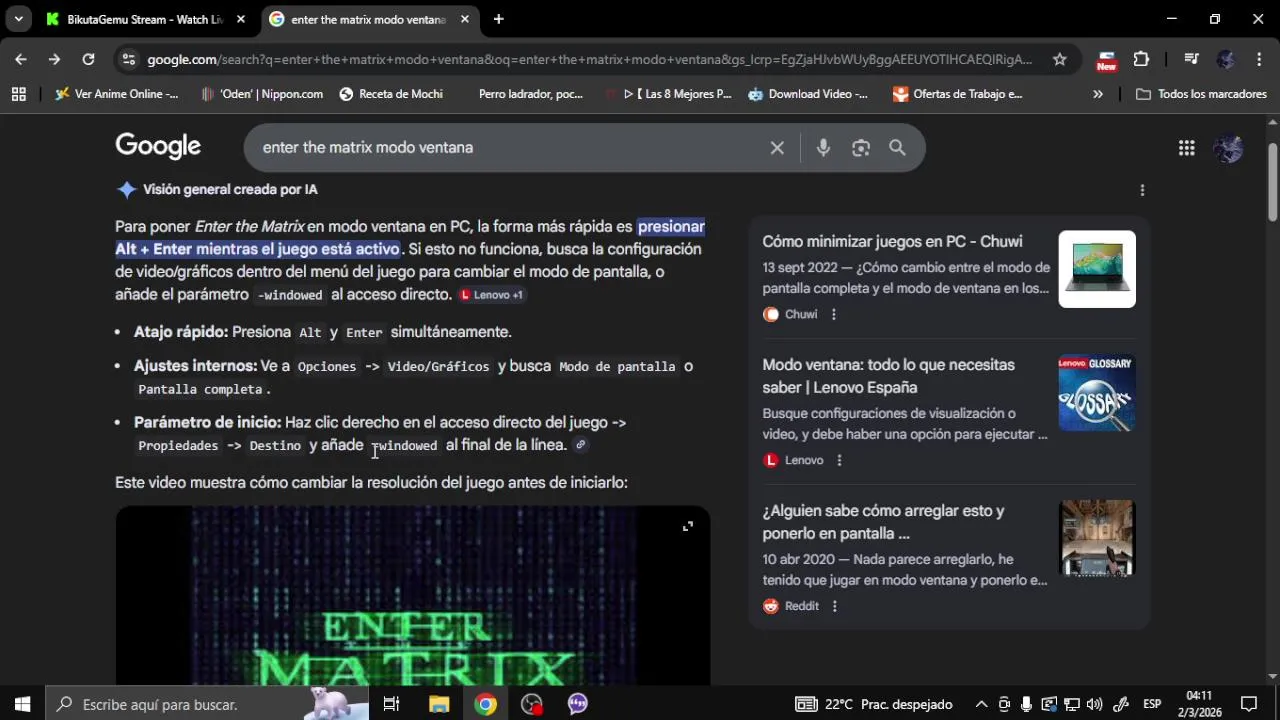Go back to previous page
Image resolution: width=1280 pixels, height=720 pixels.
pos(21,59)
